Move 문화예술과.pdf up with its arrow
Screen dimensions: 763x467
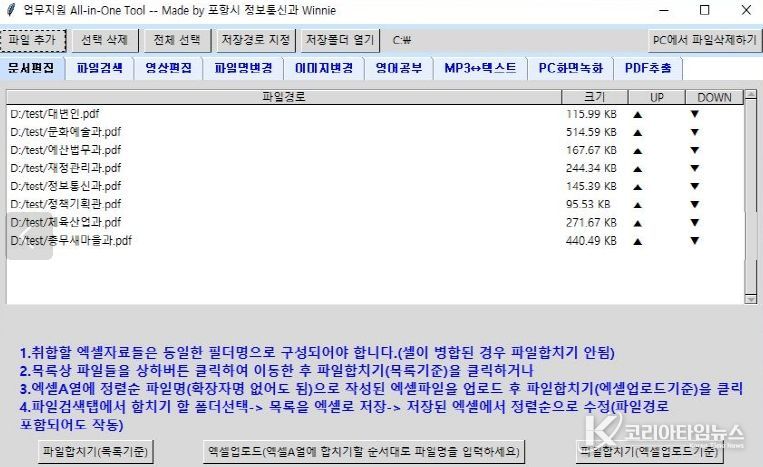pos(636,132)
